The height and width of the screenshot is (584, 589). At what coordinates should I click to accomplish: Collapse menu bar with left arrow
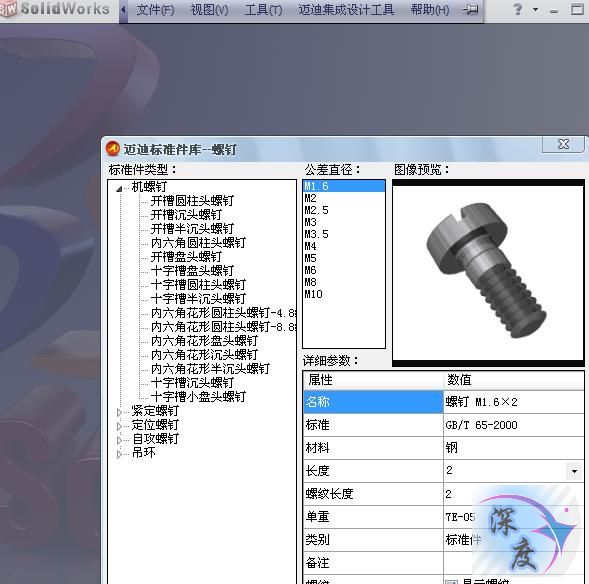click(x=123, y=10)
